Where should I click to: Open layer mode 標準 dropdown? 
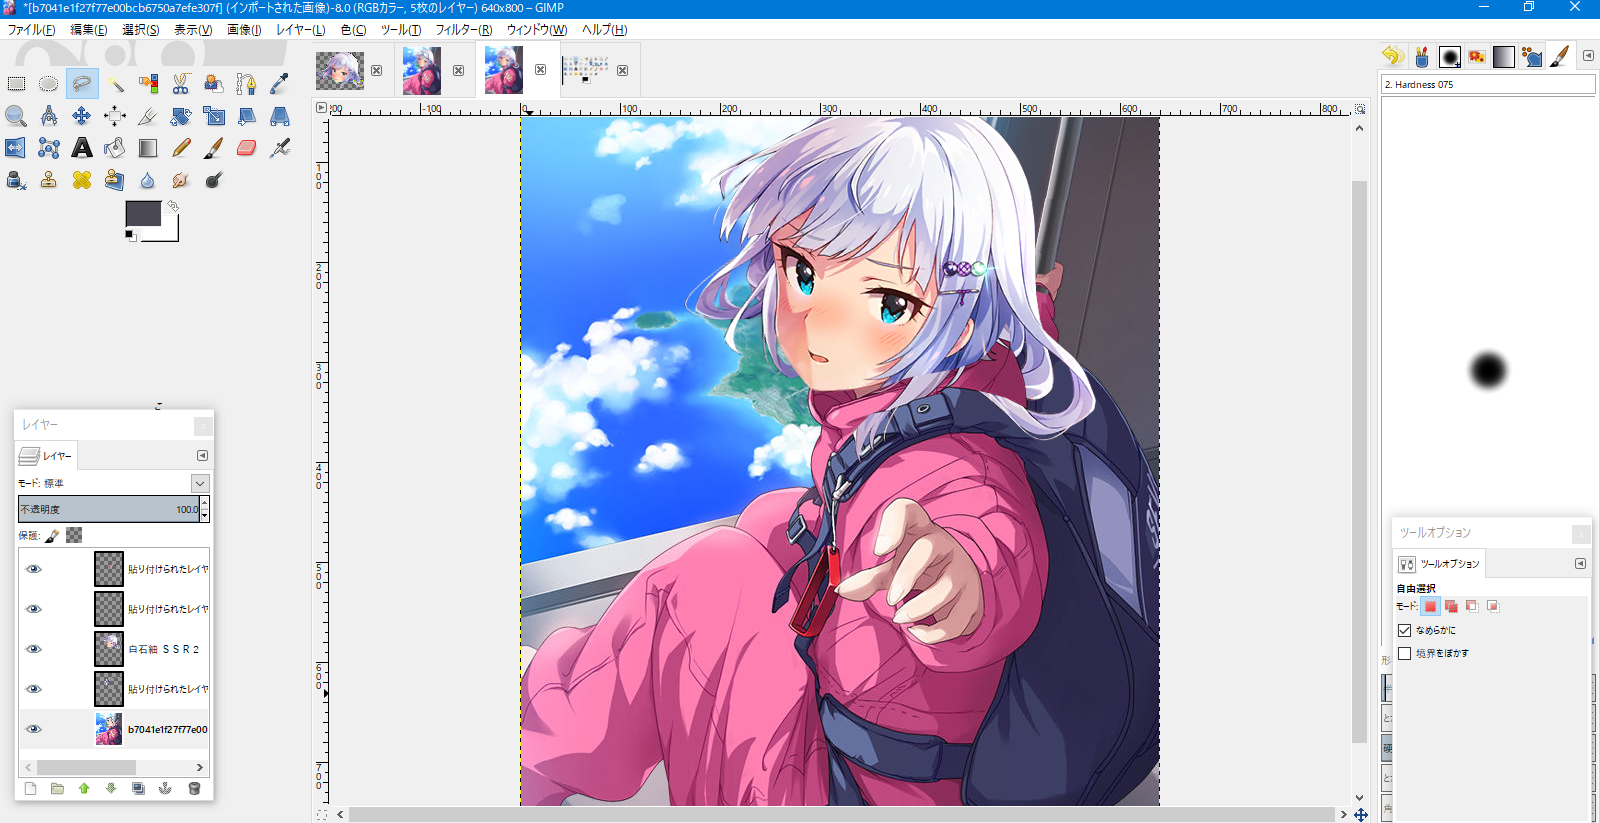pyautogui.click(x=200, y=483)
